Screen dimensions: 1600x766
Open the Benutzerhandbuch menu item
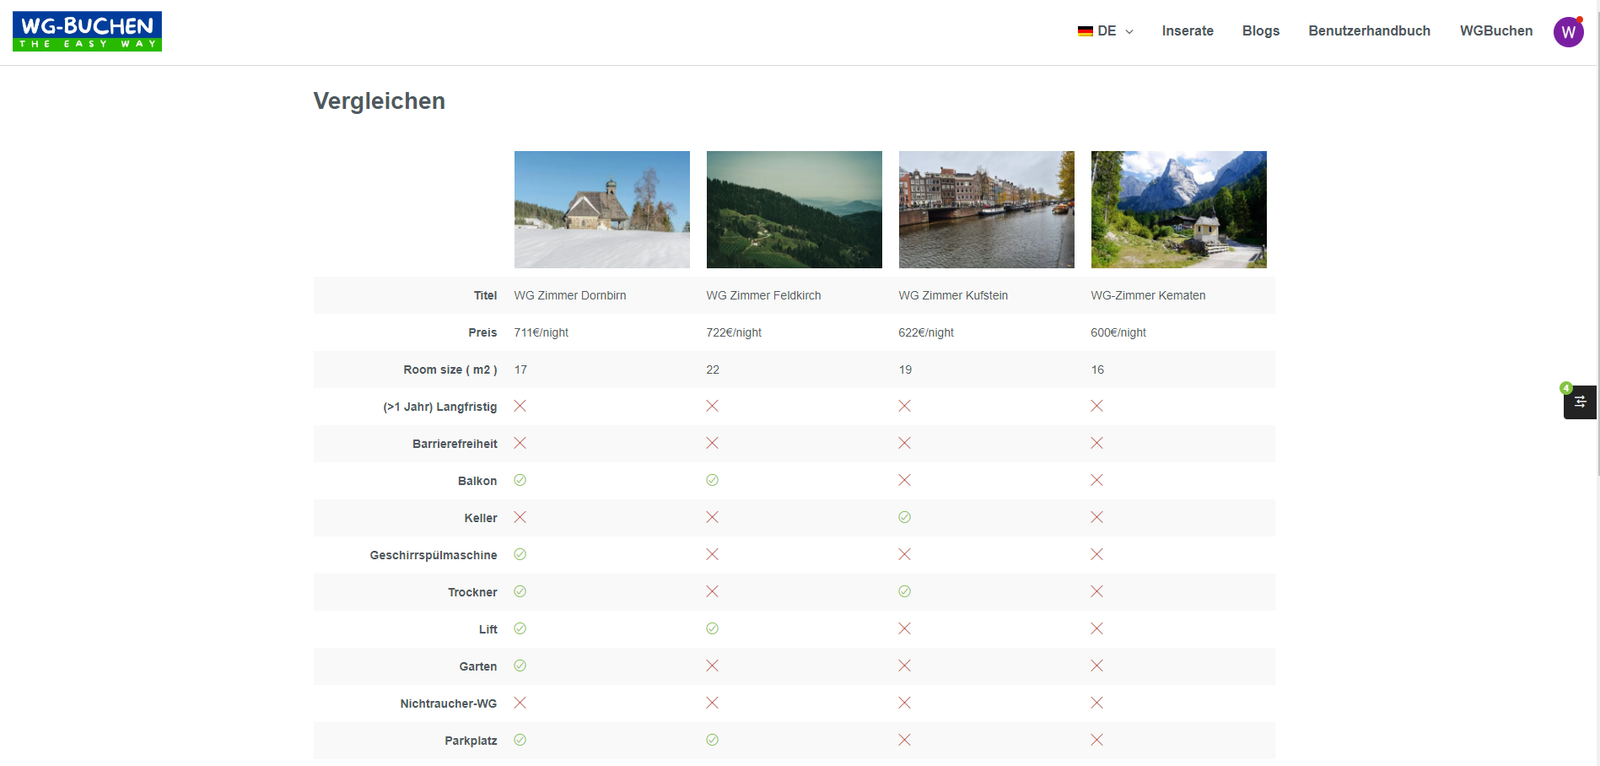[x=1369, y=31]
